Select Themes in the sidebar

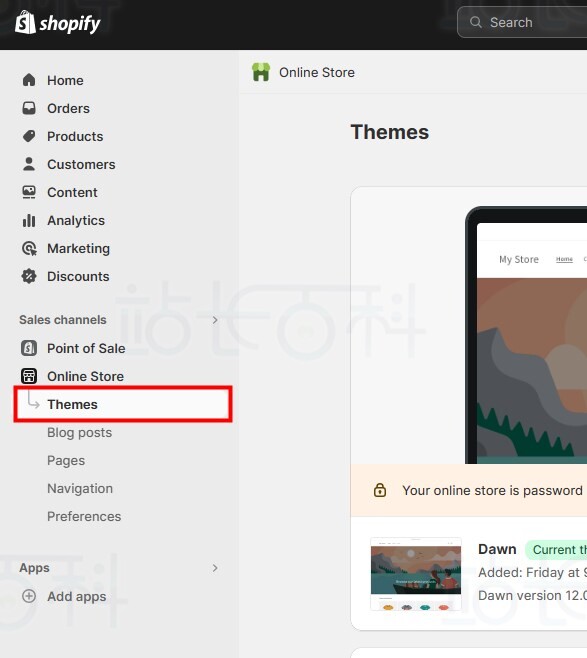coord(123,404)
